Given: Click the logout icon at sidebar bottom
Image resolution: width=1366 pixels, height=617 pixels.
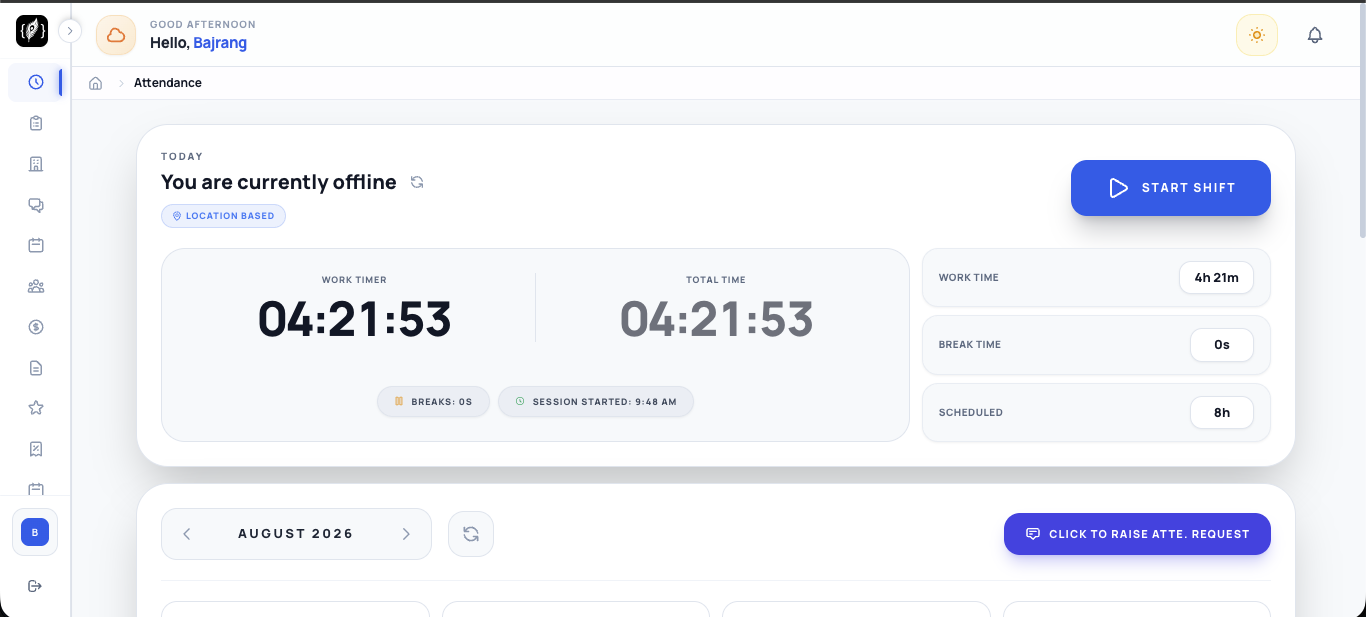Looking at the screenshot, I should click(x=35, y=586).
